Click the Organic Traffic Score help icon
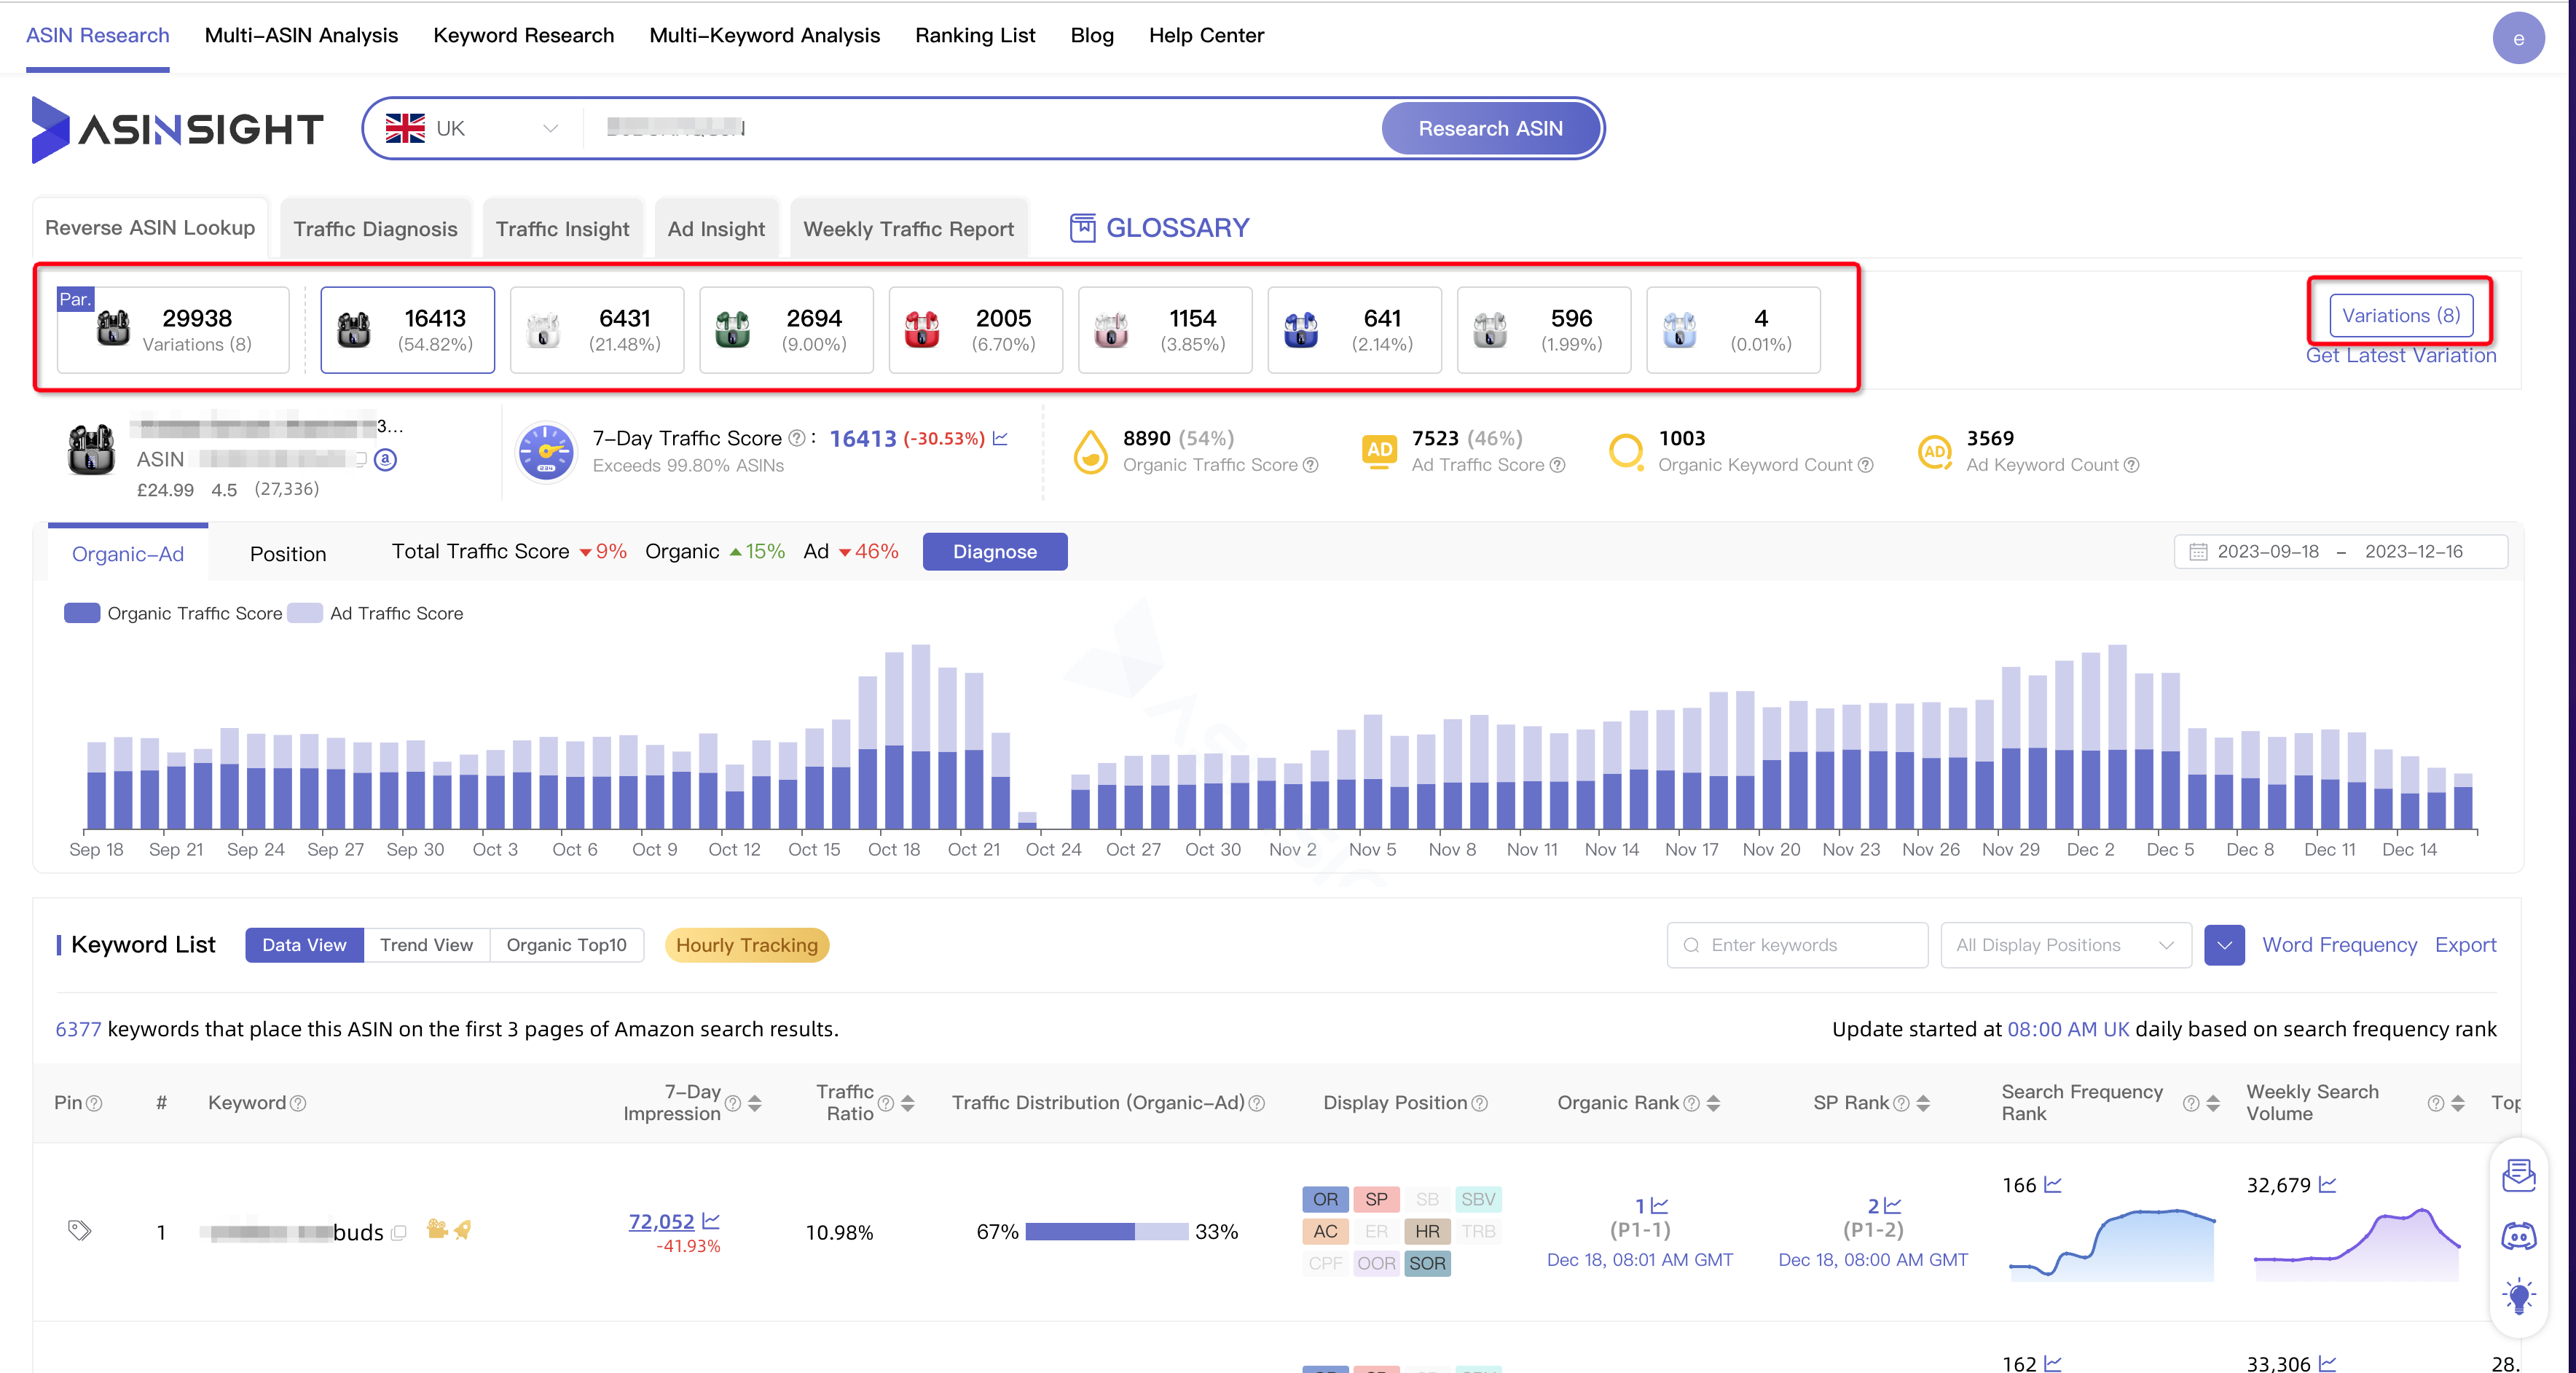This screenshot has width=2576, height=1373. click(1310, 465)
